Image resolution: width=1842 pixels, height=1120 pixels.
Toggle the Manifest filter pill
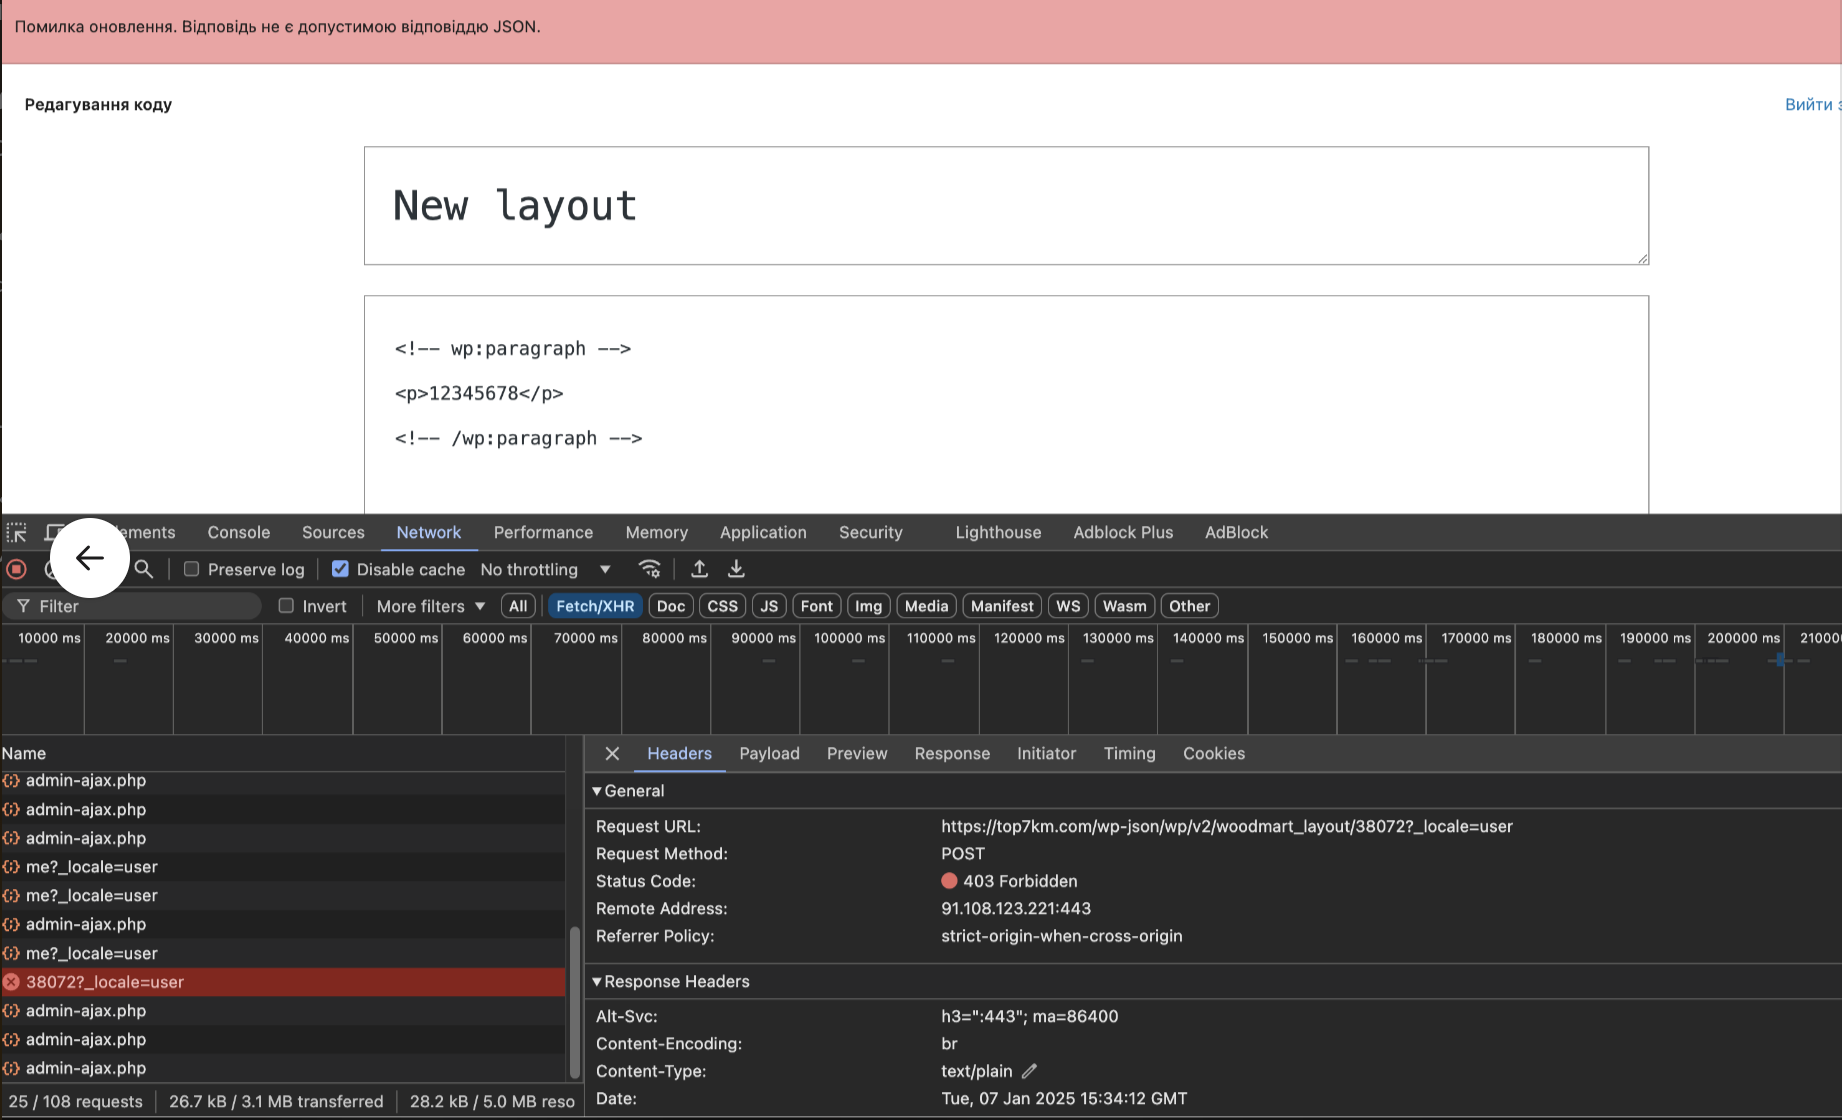click(x=1002, y=606)
